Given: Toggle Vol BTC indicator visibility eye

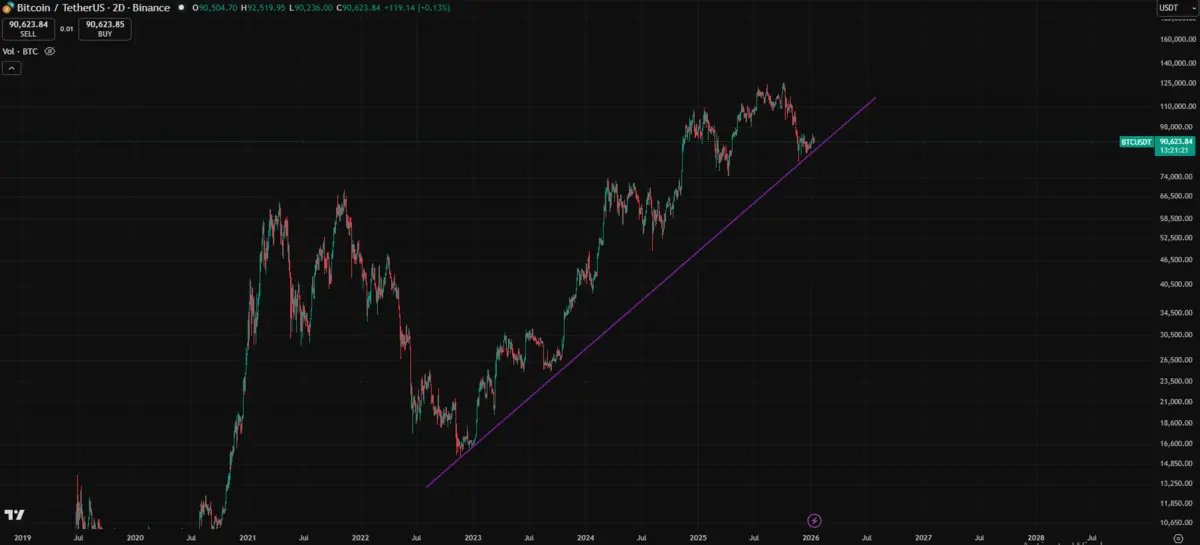Looking at the screenshot, I should pos(49,50).
